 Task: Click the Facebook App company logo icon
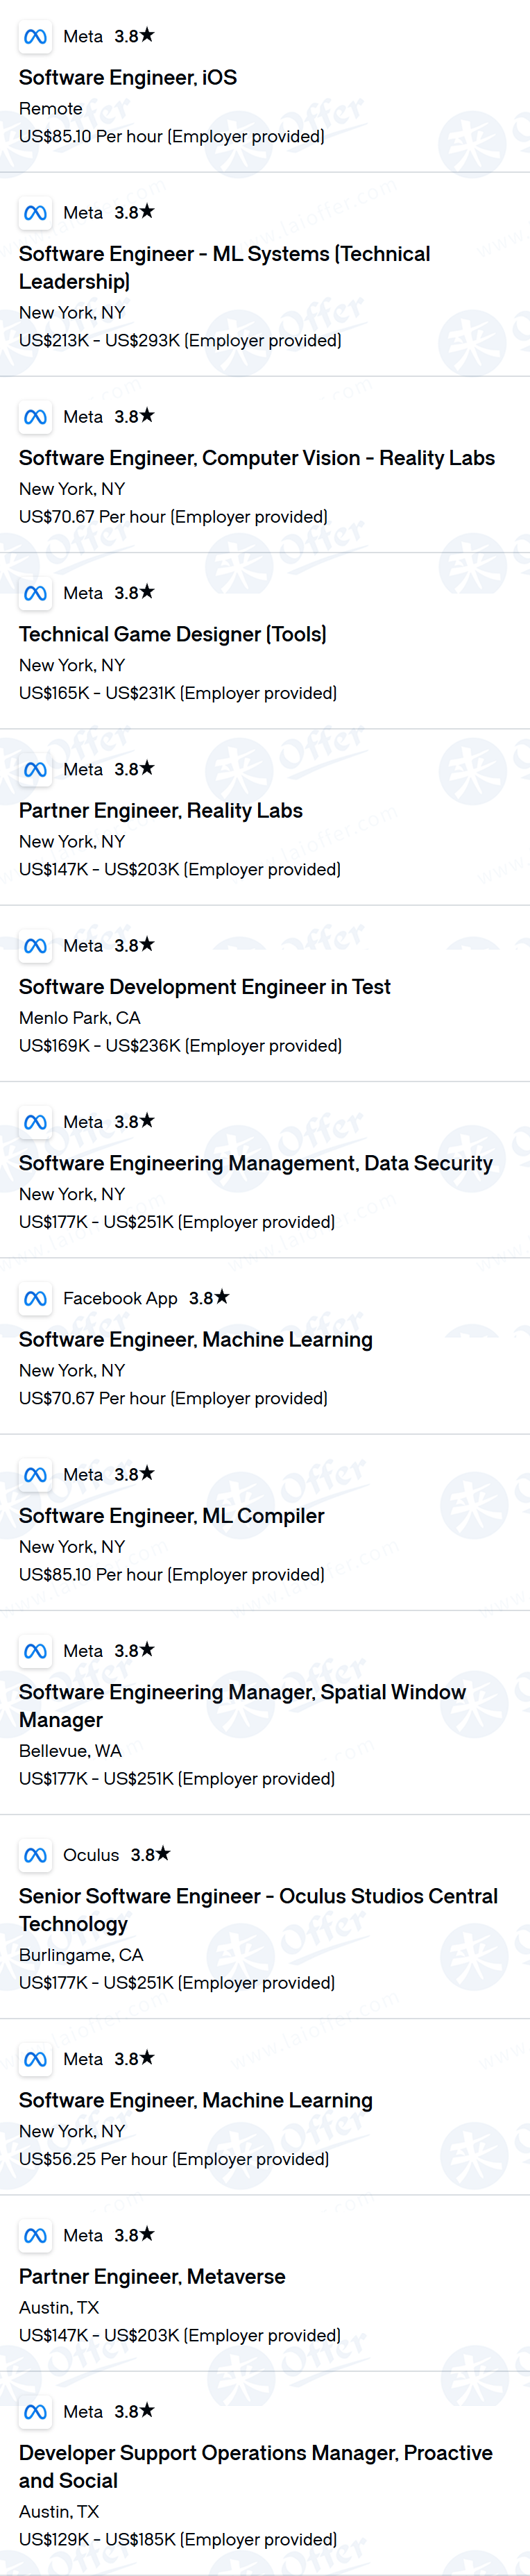click(x=35, y=1299)
